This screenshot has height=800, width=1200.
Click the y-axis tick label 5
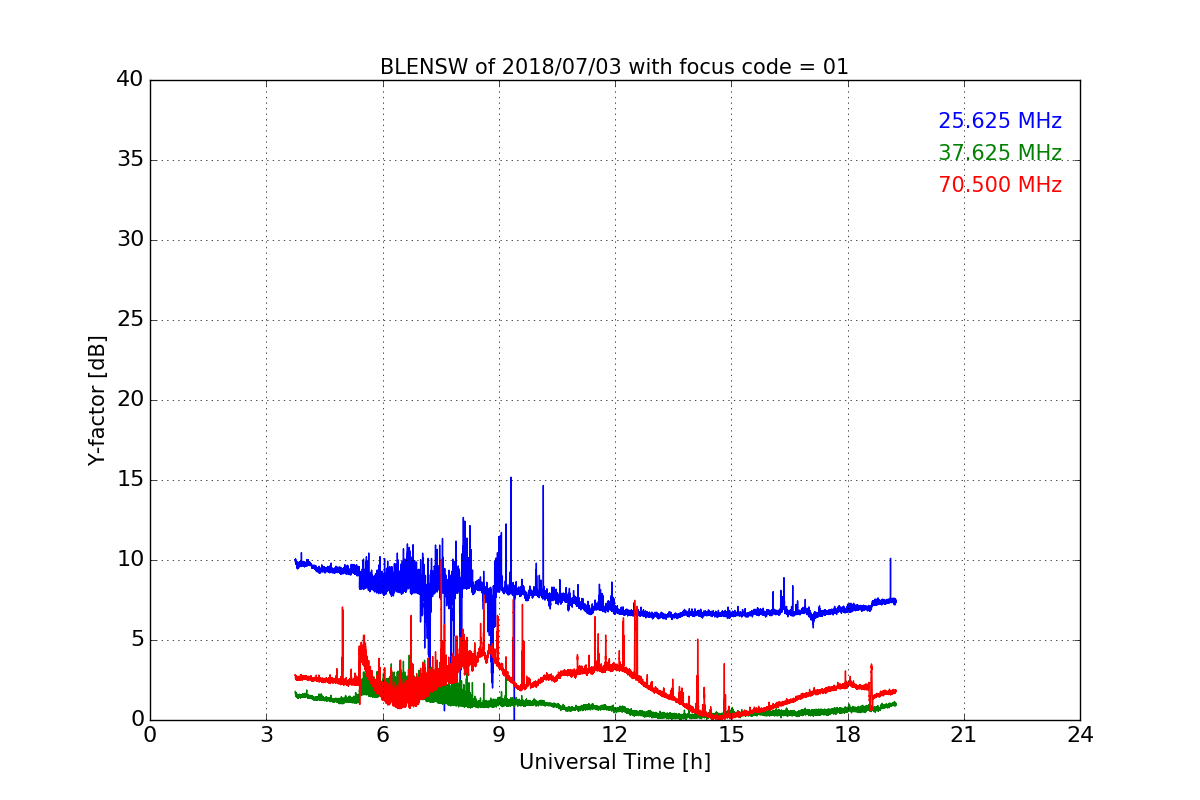136,640
